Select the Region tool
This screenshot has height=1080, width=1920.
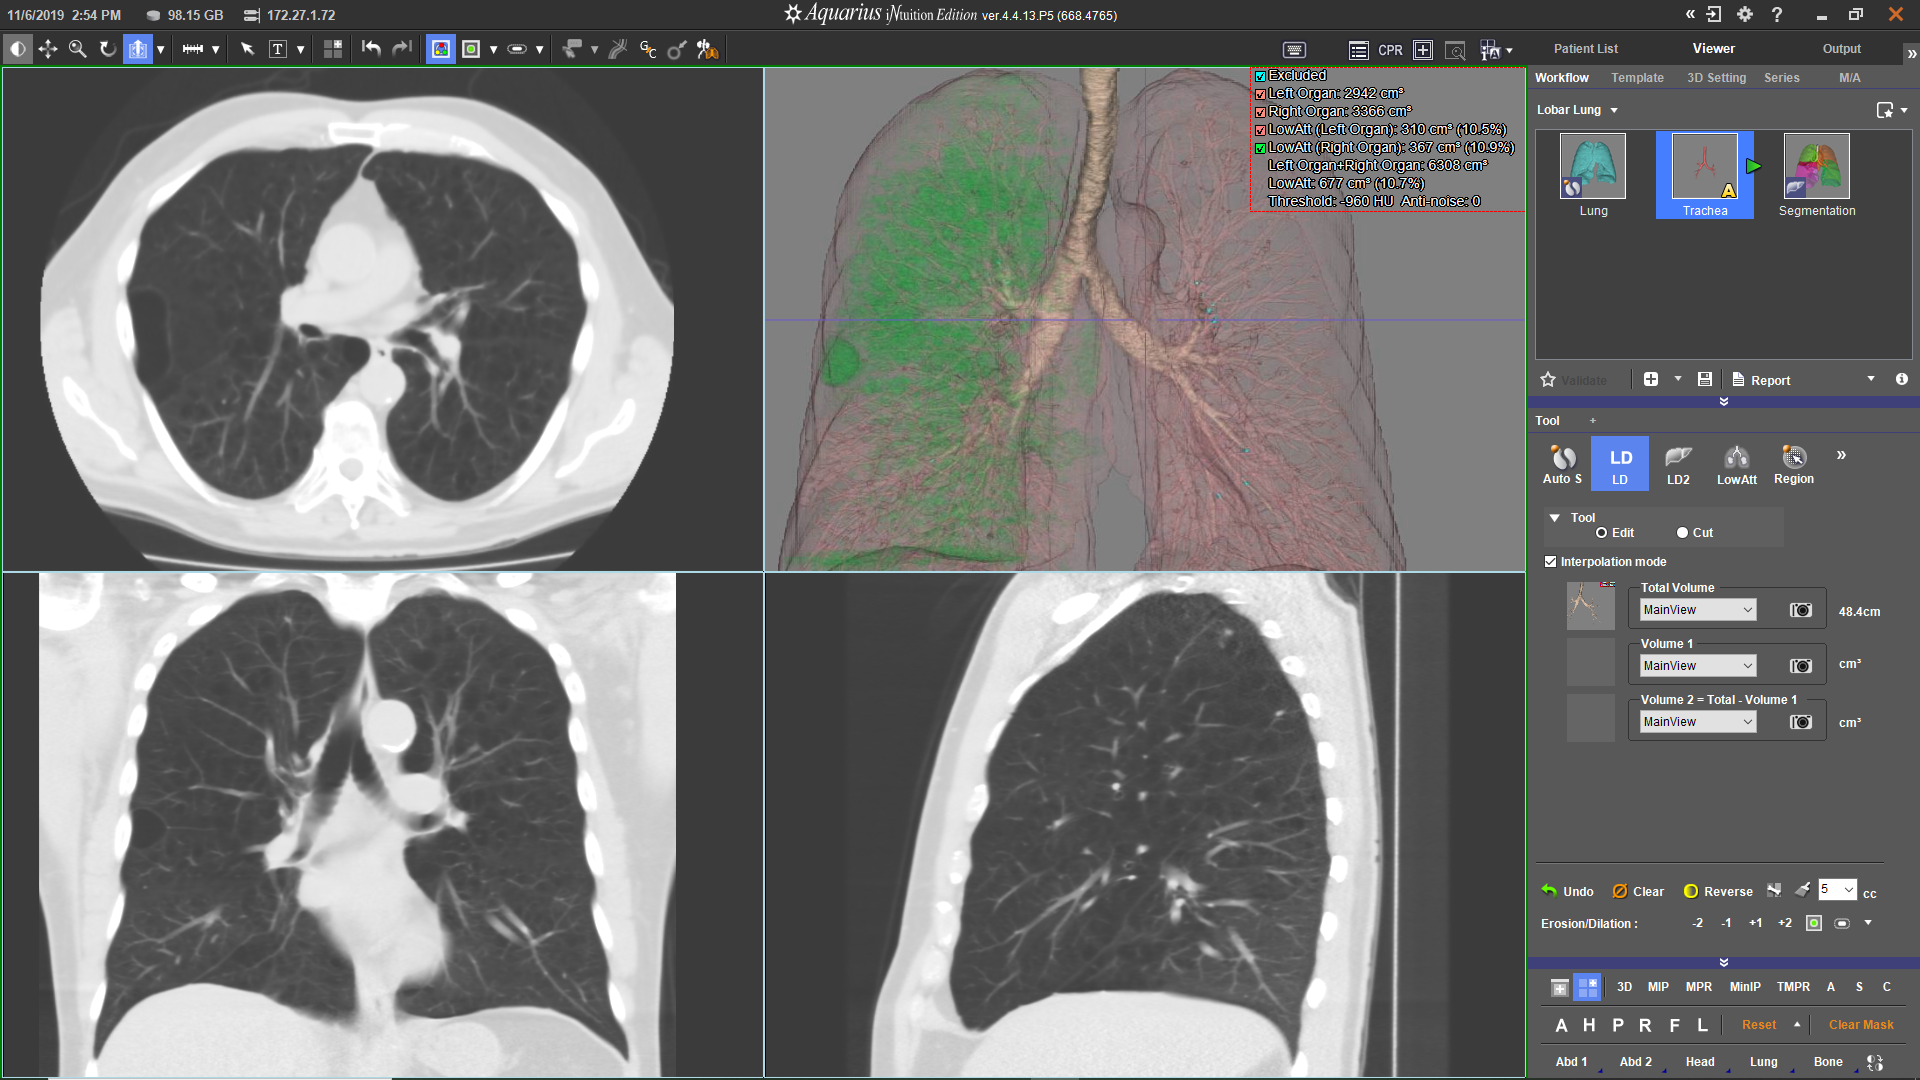1794,464
